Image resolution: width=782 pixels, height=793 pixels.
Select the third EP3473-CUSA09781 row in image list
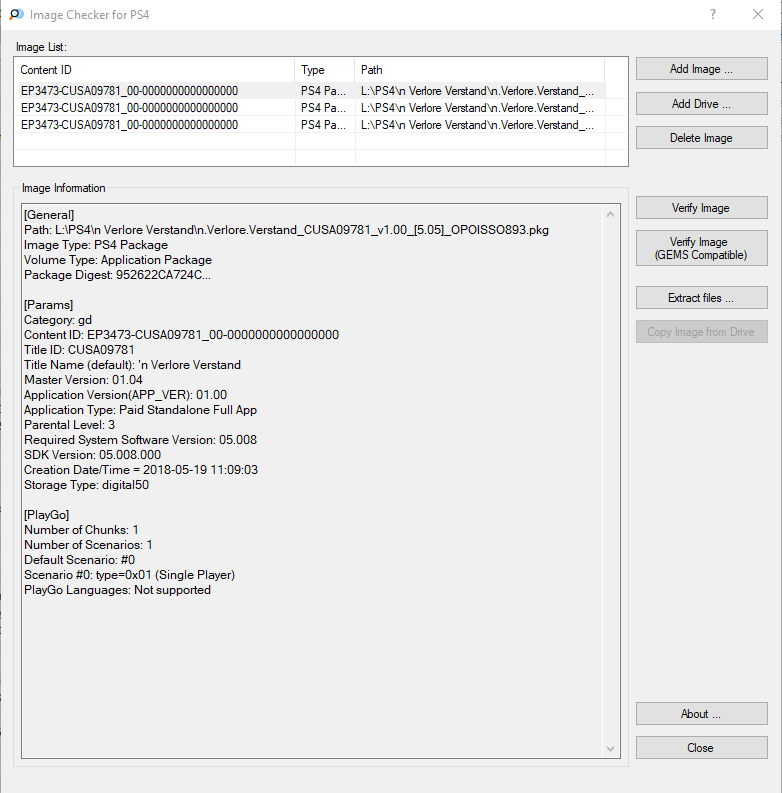[x=312, y=125]
